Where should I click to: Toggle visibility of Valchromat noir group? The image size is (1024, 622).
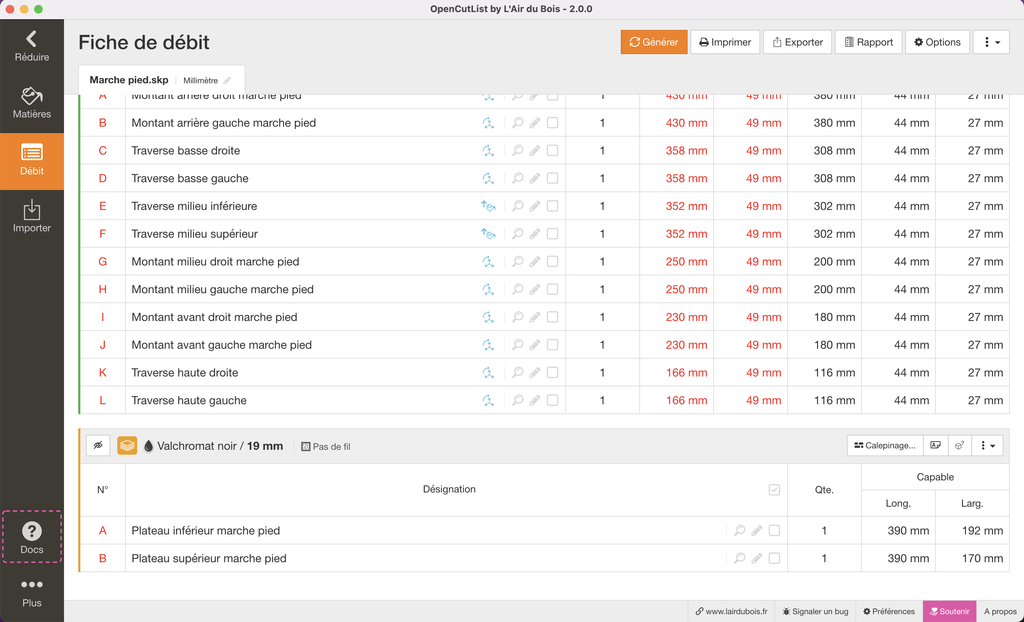coord(98,446)
